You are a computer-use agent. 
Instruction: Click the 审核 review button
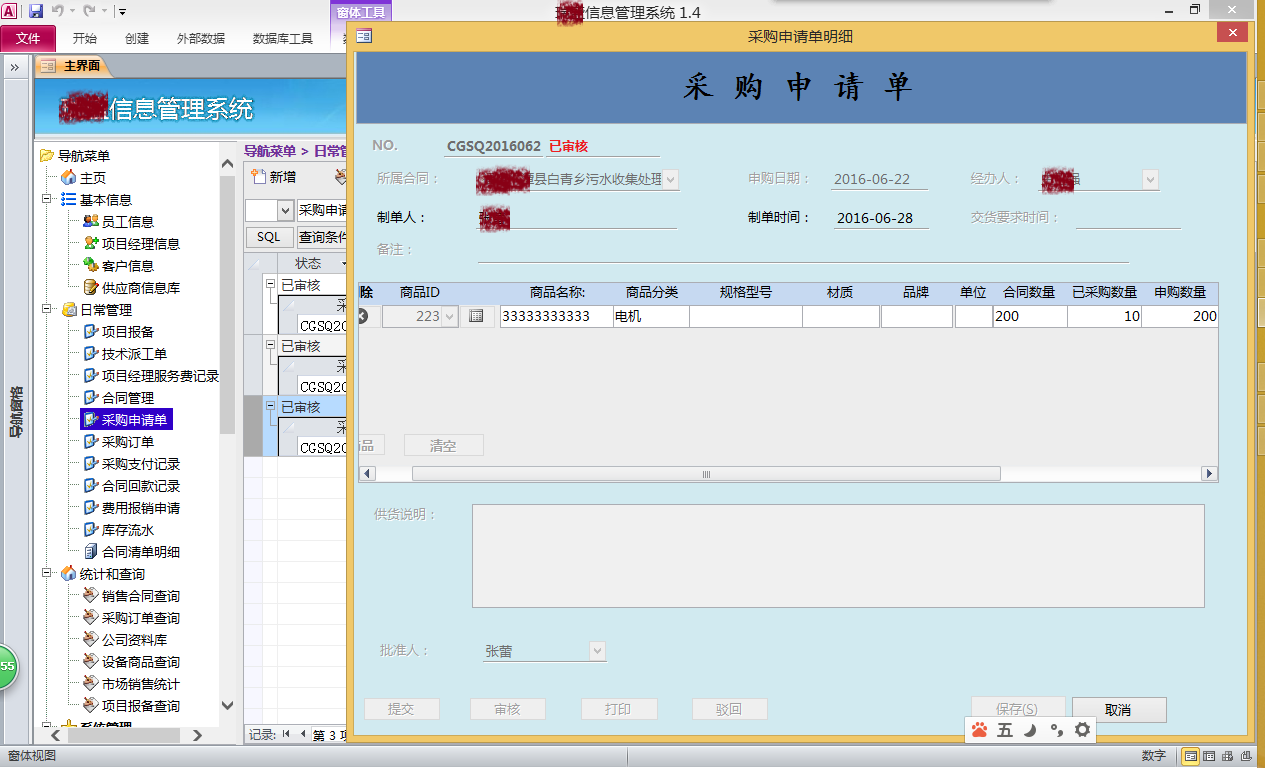pyautogui.click(x=508, y=709)
